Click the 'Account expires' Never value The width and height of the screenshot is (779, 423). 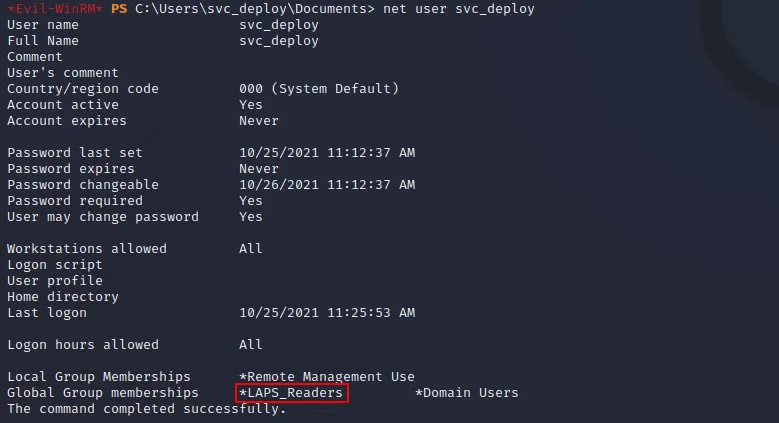click(x=258, y=121)
